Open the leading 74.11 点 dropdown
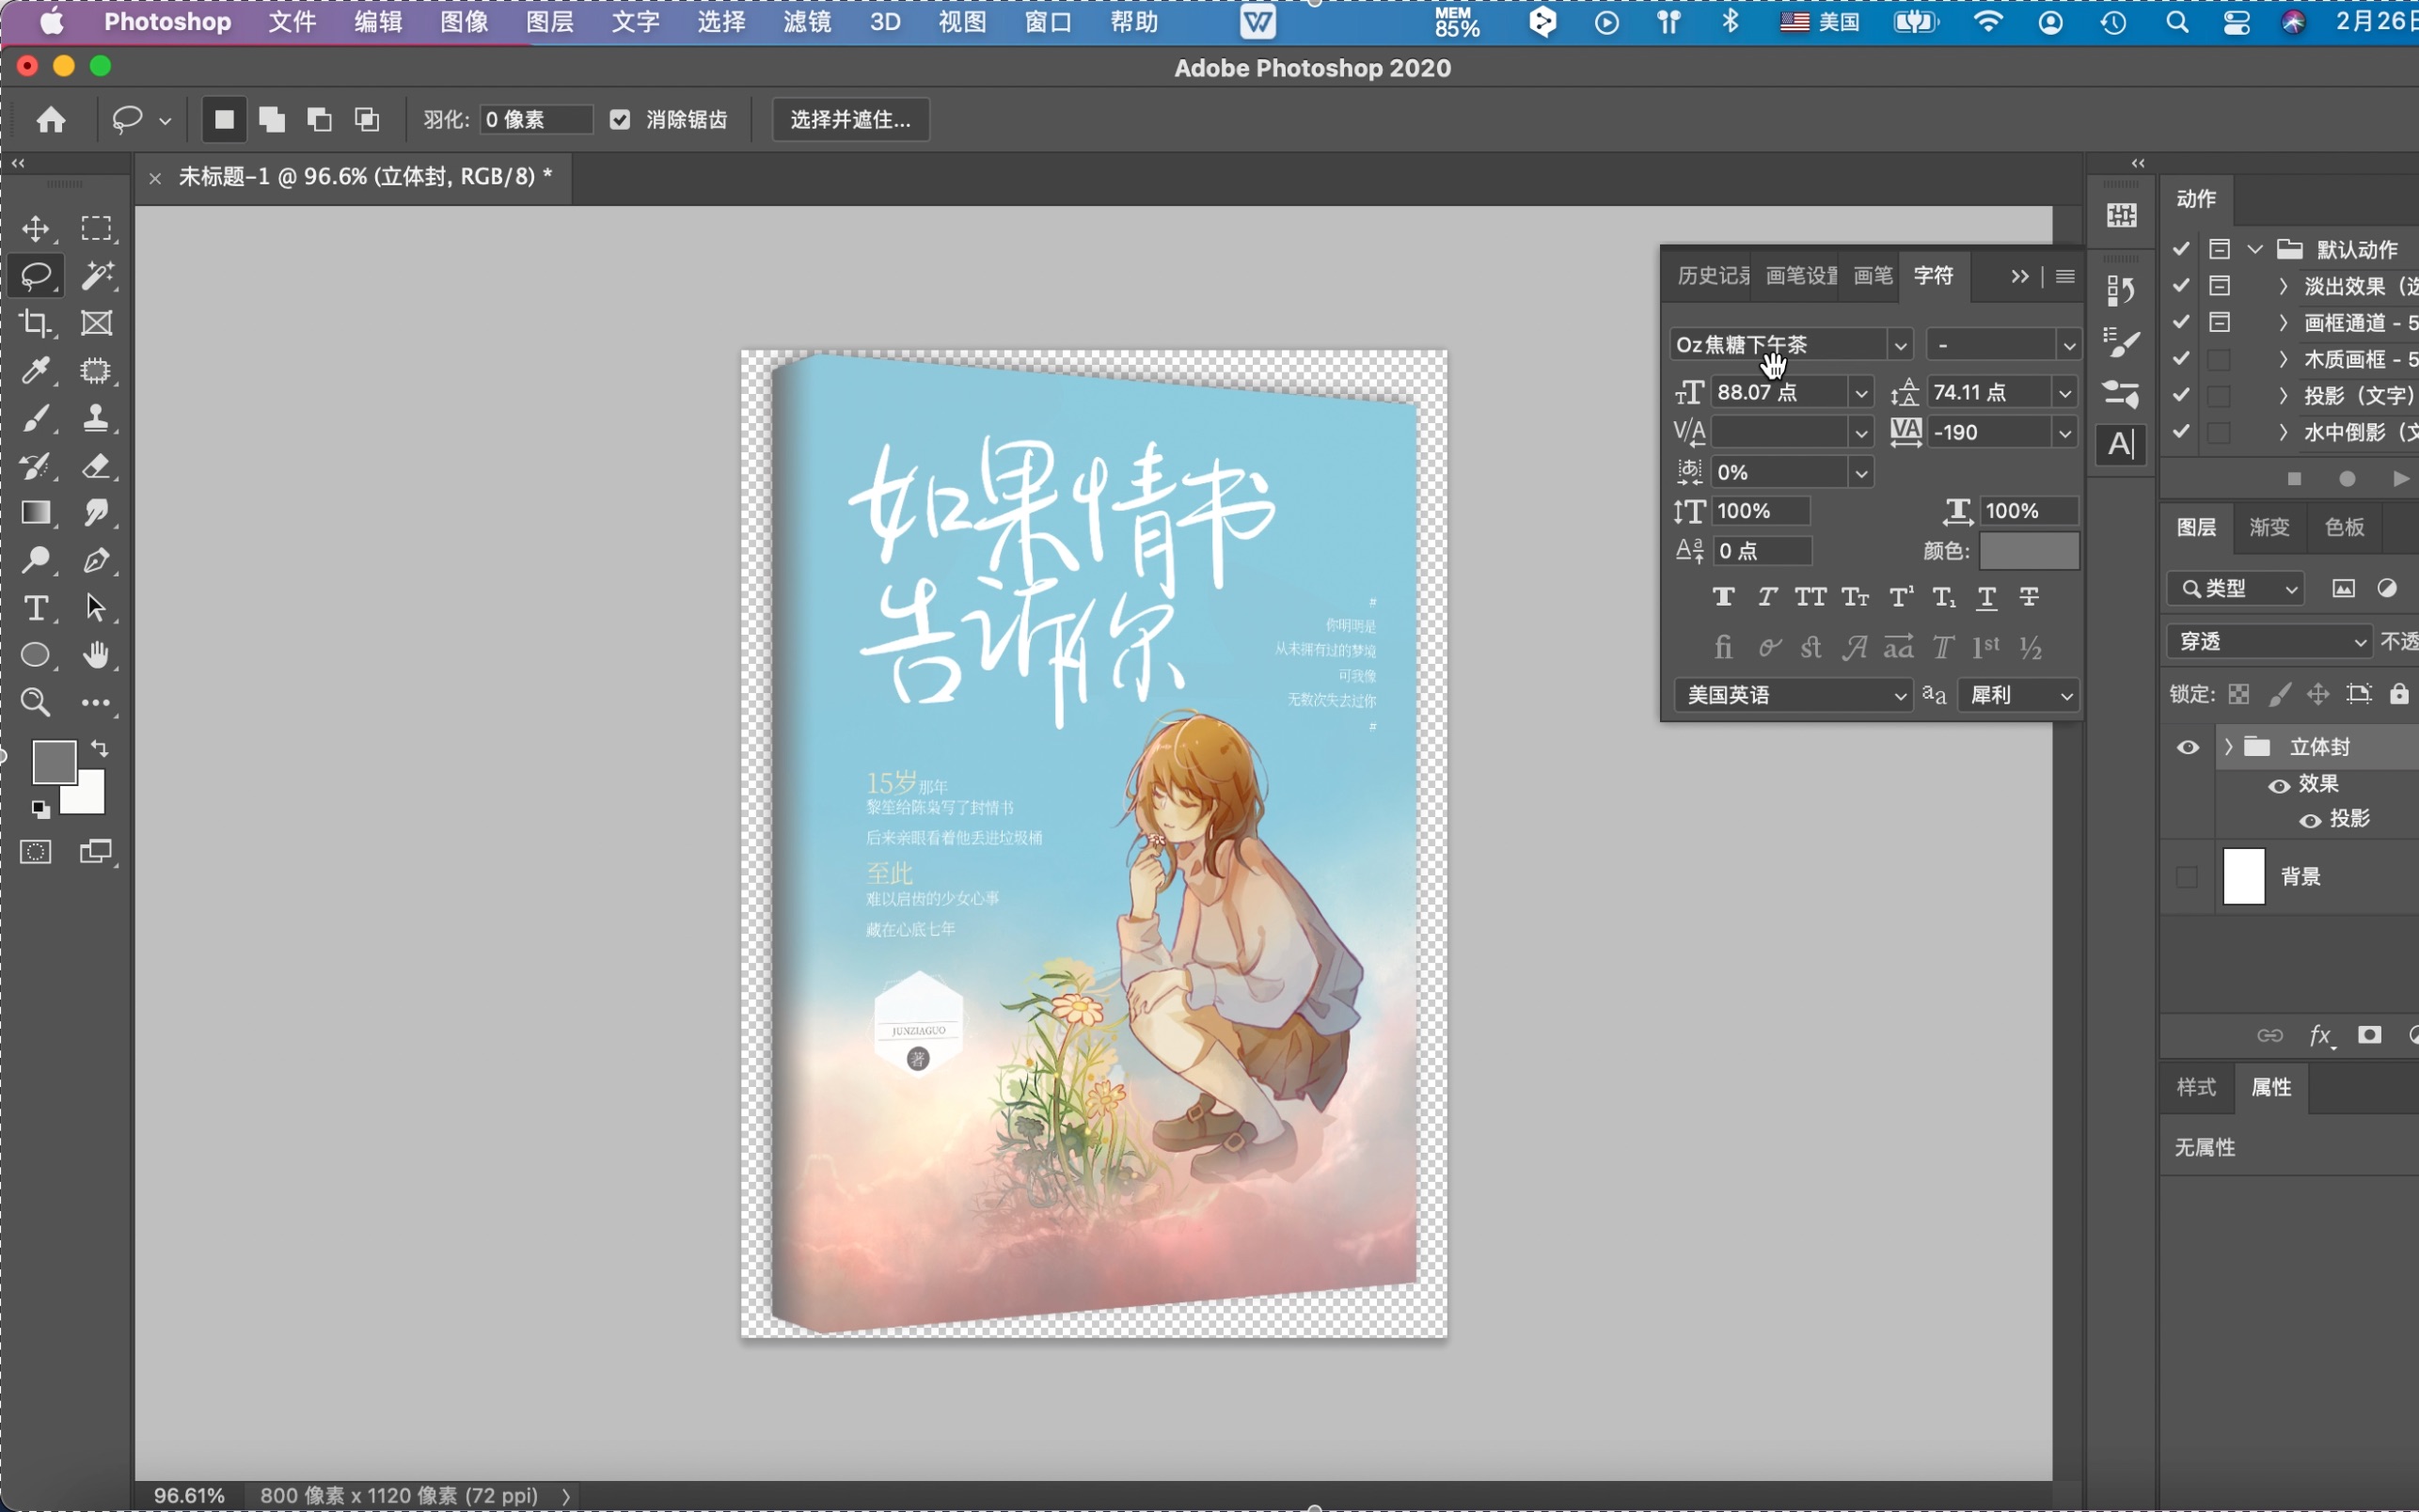The image size is (2419, 1512). point(2065,393)
